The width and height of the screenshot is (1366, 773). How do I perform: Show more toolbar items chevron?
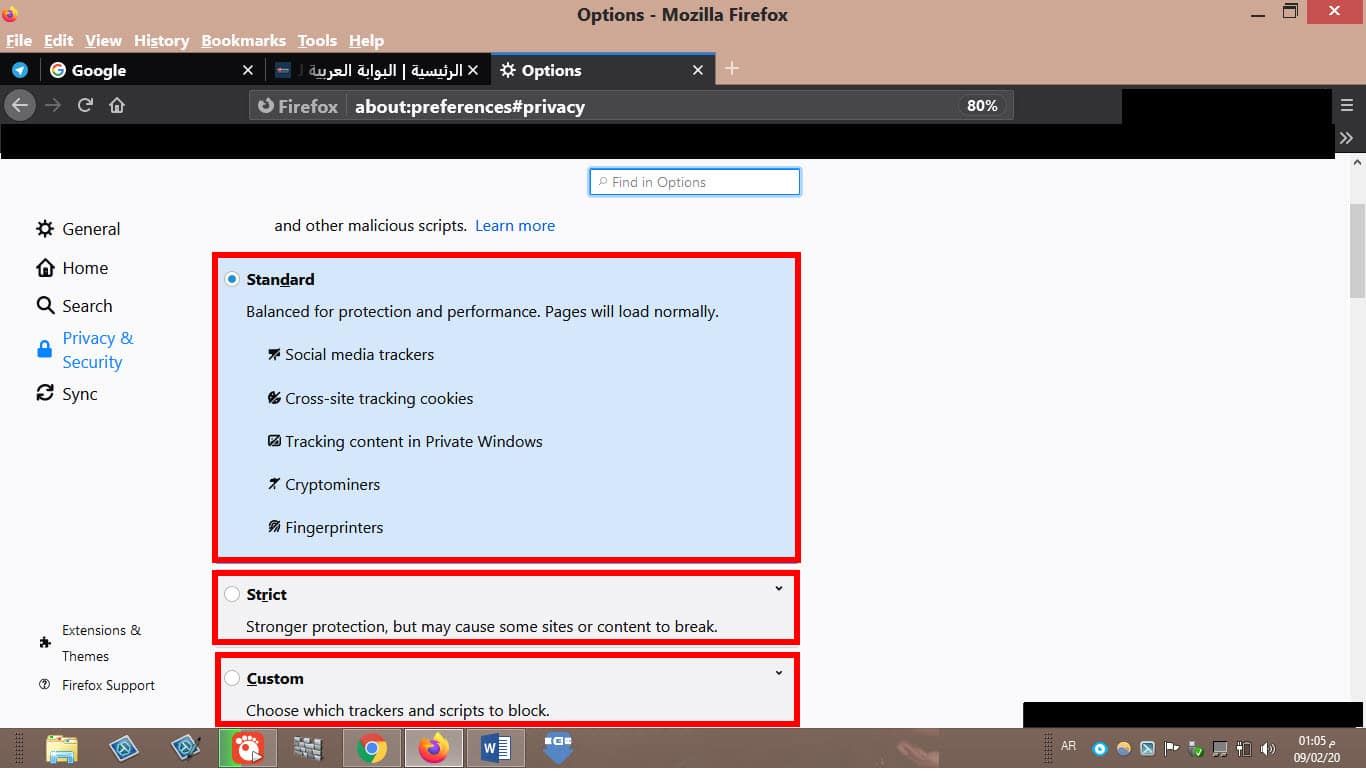[1346, 138]
